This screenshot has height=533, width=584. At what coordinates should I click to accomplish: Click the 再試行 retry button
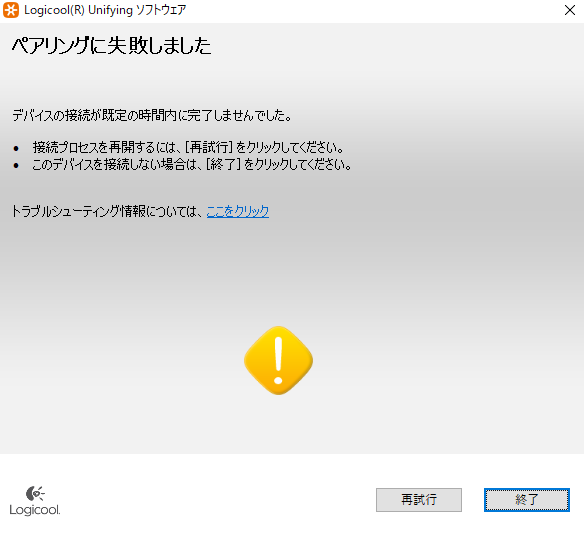click(419, 500)
